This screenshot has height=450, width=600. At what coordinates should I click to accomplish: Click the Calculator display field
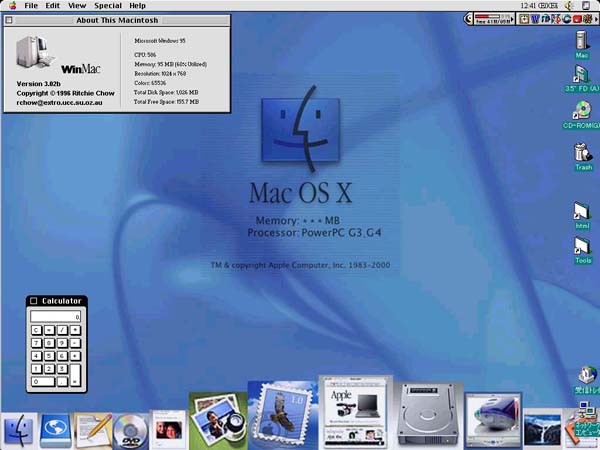click(55, 316)
